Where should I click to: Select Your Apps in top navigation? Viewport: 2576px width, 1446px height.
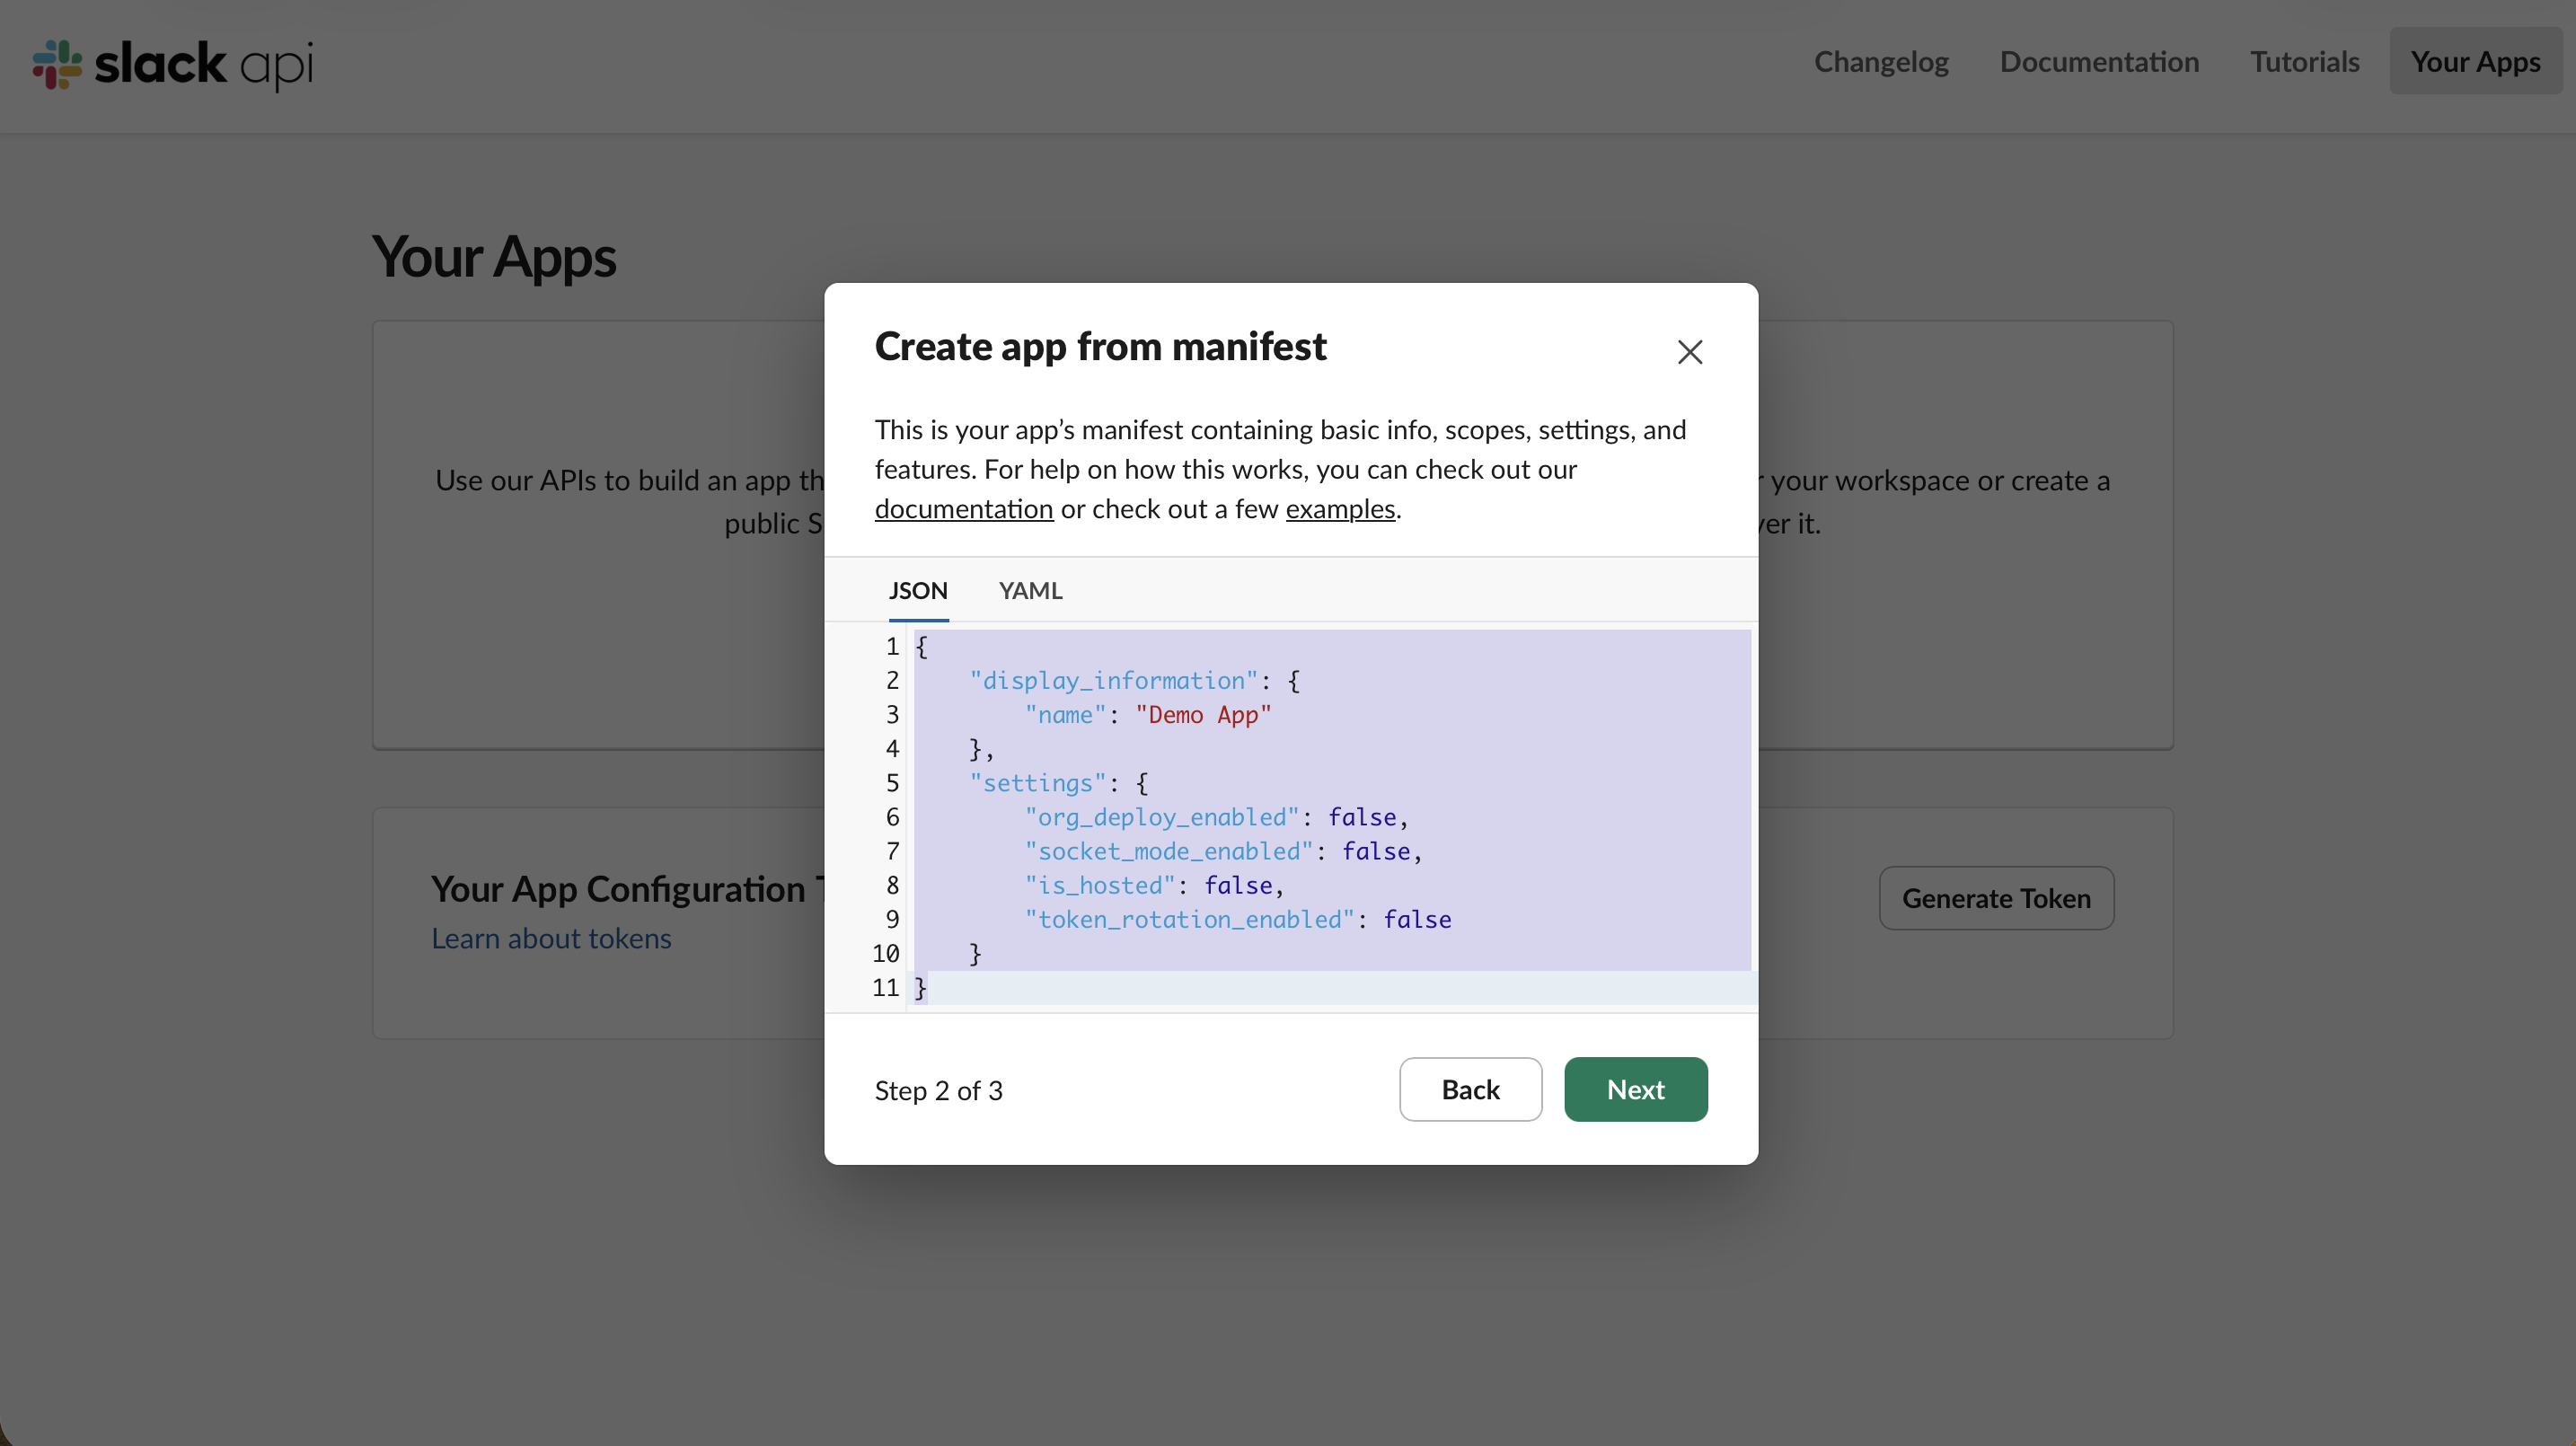point(2475,61)
